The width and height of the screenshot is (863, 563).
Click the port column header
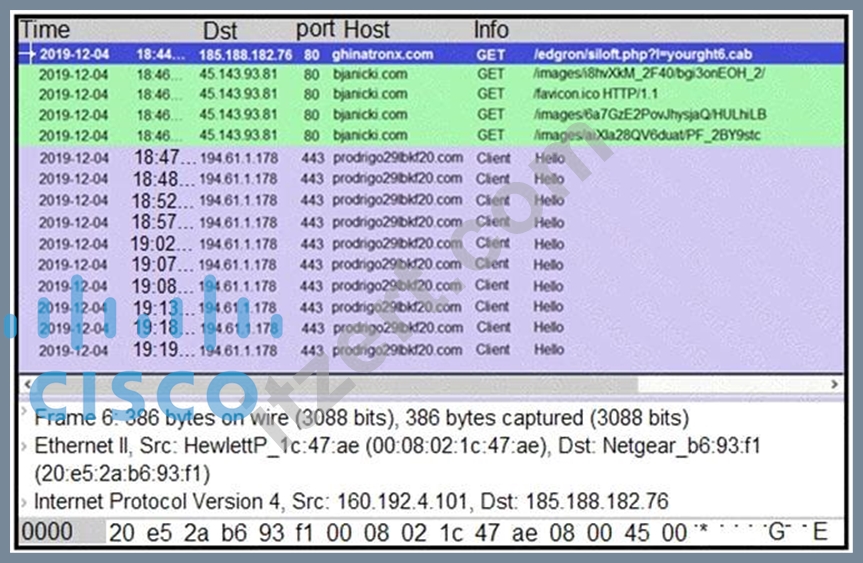[316, 30]
